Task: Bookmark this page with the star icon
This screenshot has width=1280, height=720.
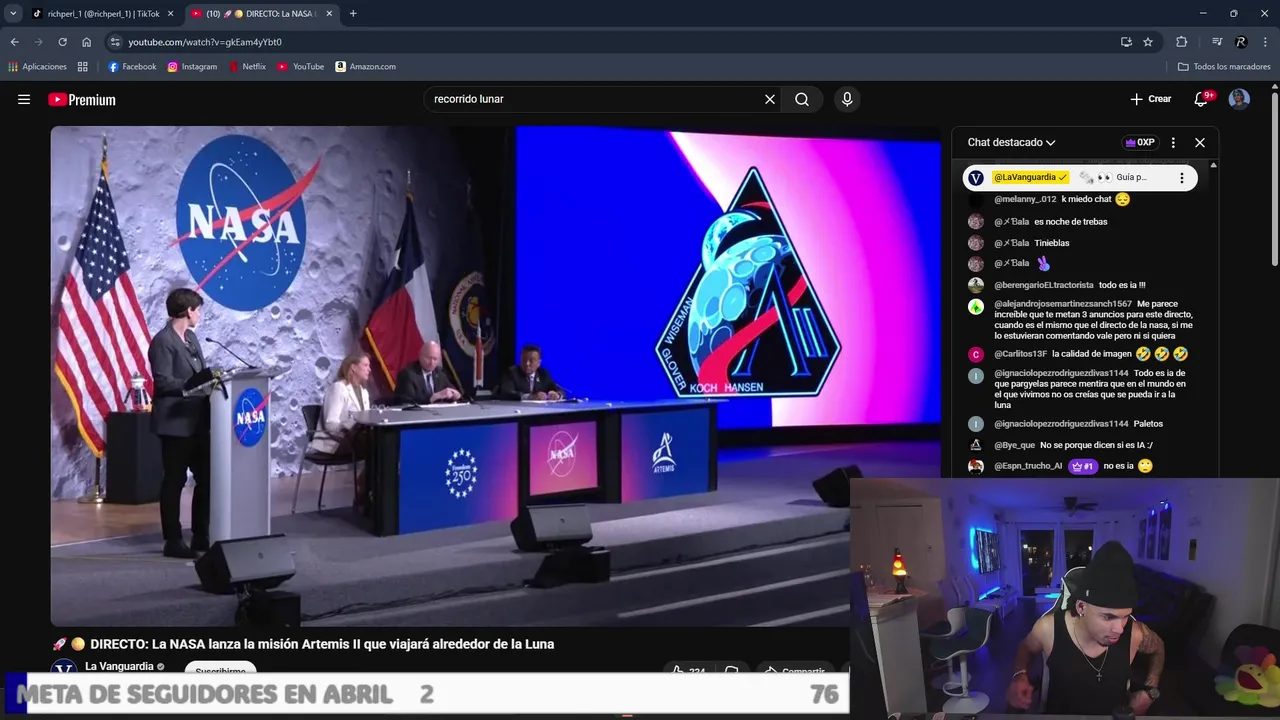Action: [1148, 42]
